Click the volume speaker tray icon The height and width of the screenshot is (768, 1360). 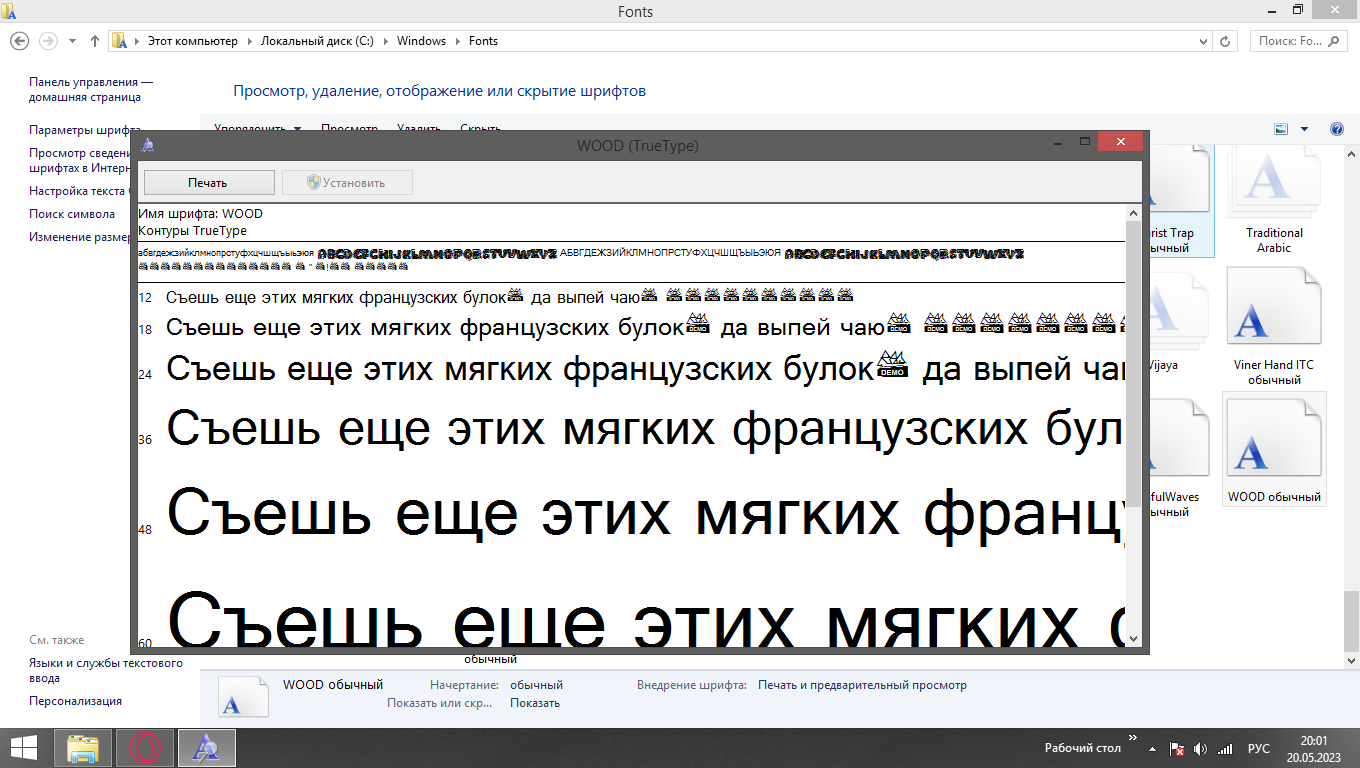1200,749
